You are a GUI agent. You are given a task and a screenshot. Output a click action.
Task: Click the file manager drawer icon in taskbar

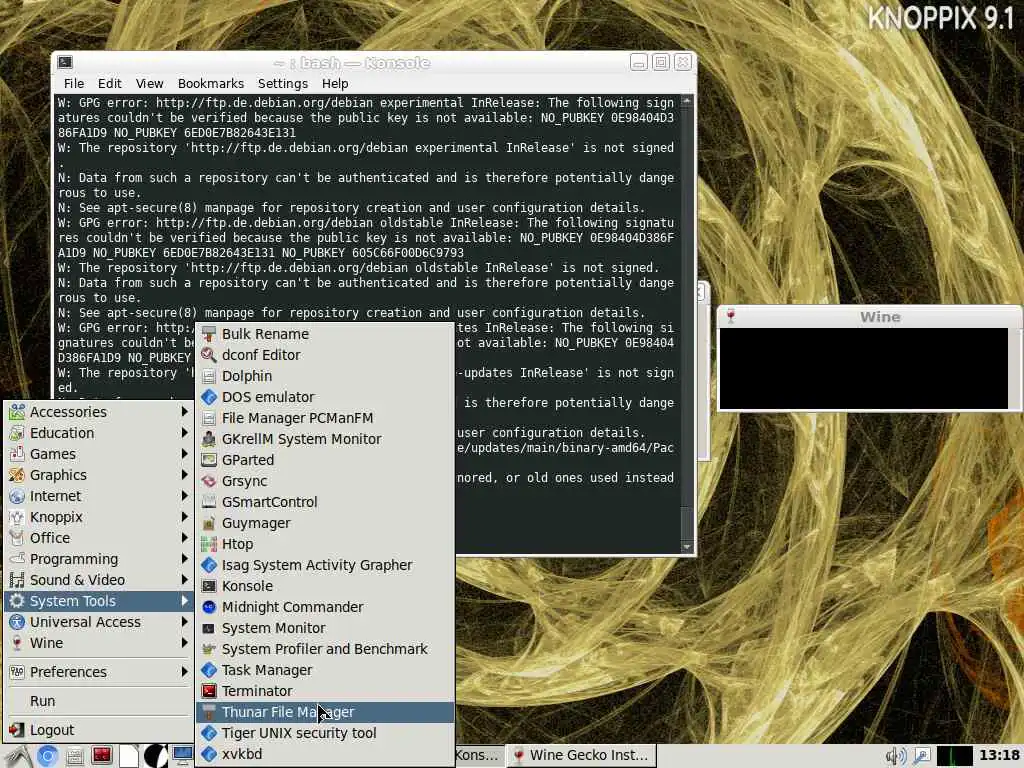[x=74, y=756]
